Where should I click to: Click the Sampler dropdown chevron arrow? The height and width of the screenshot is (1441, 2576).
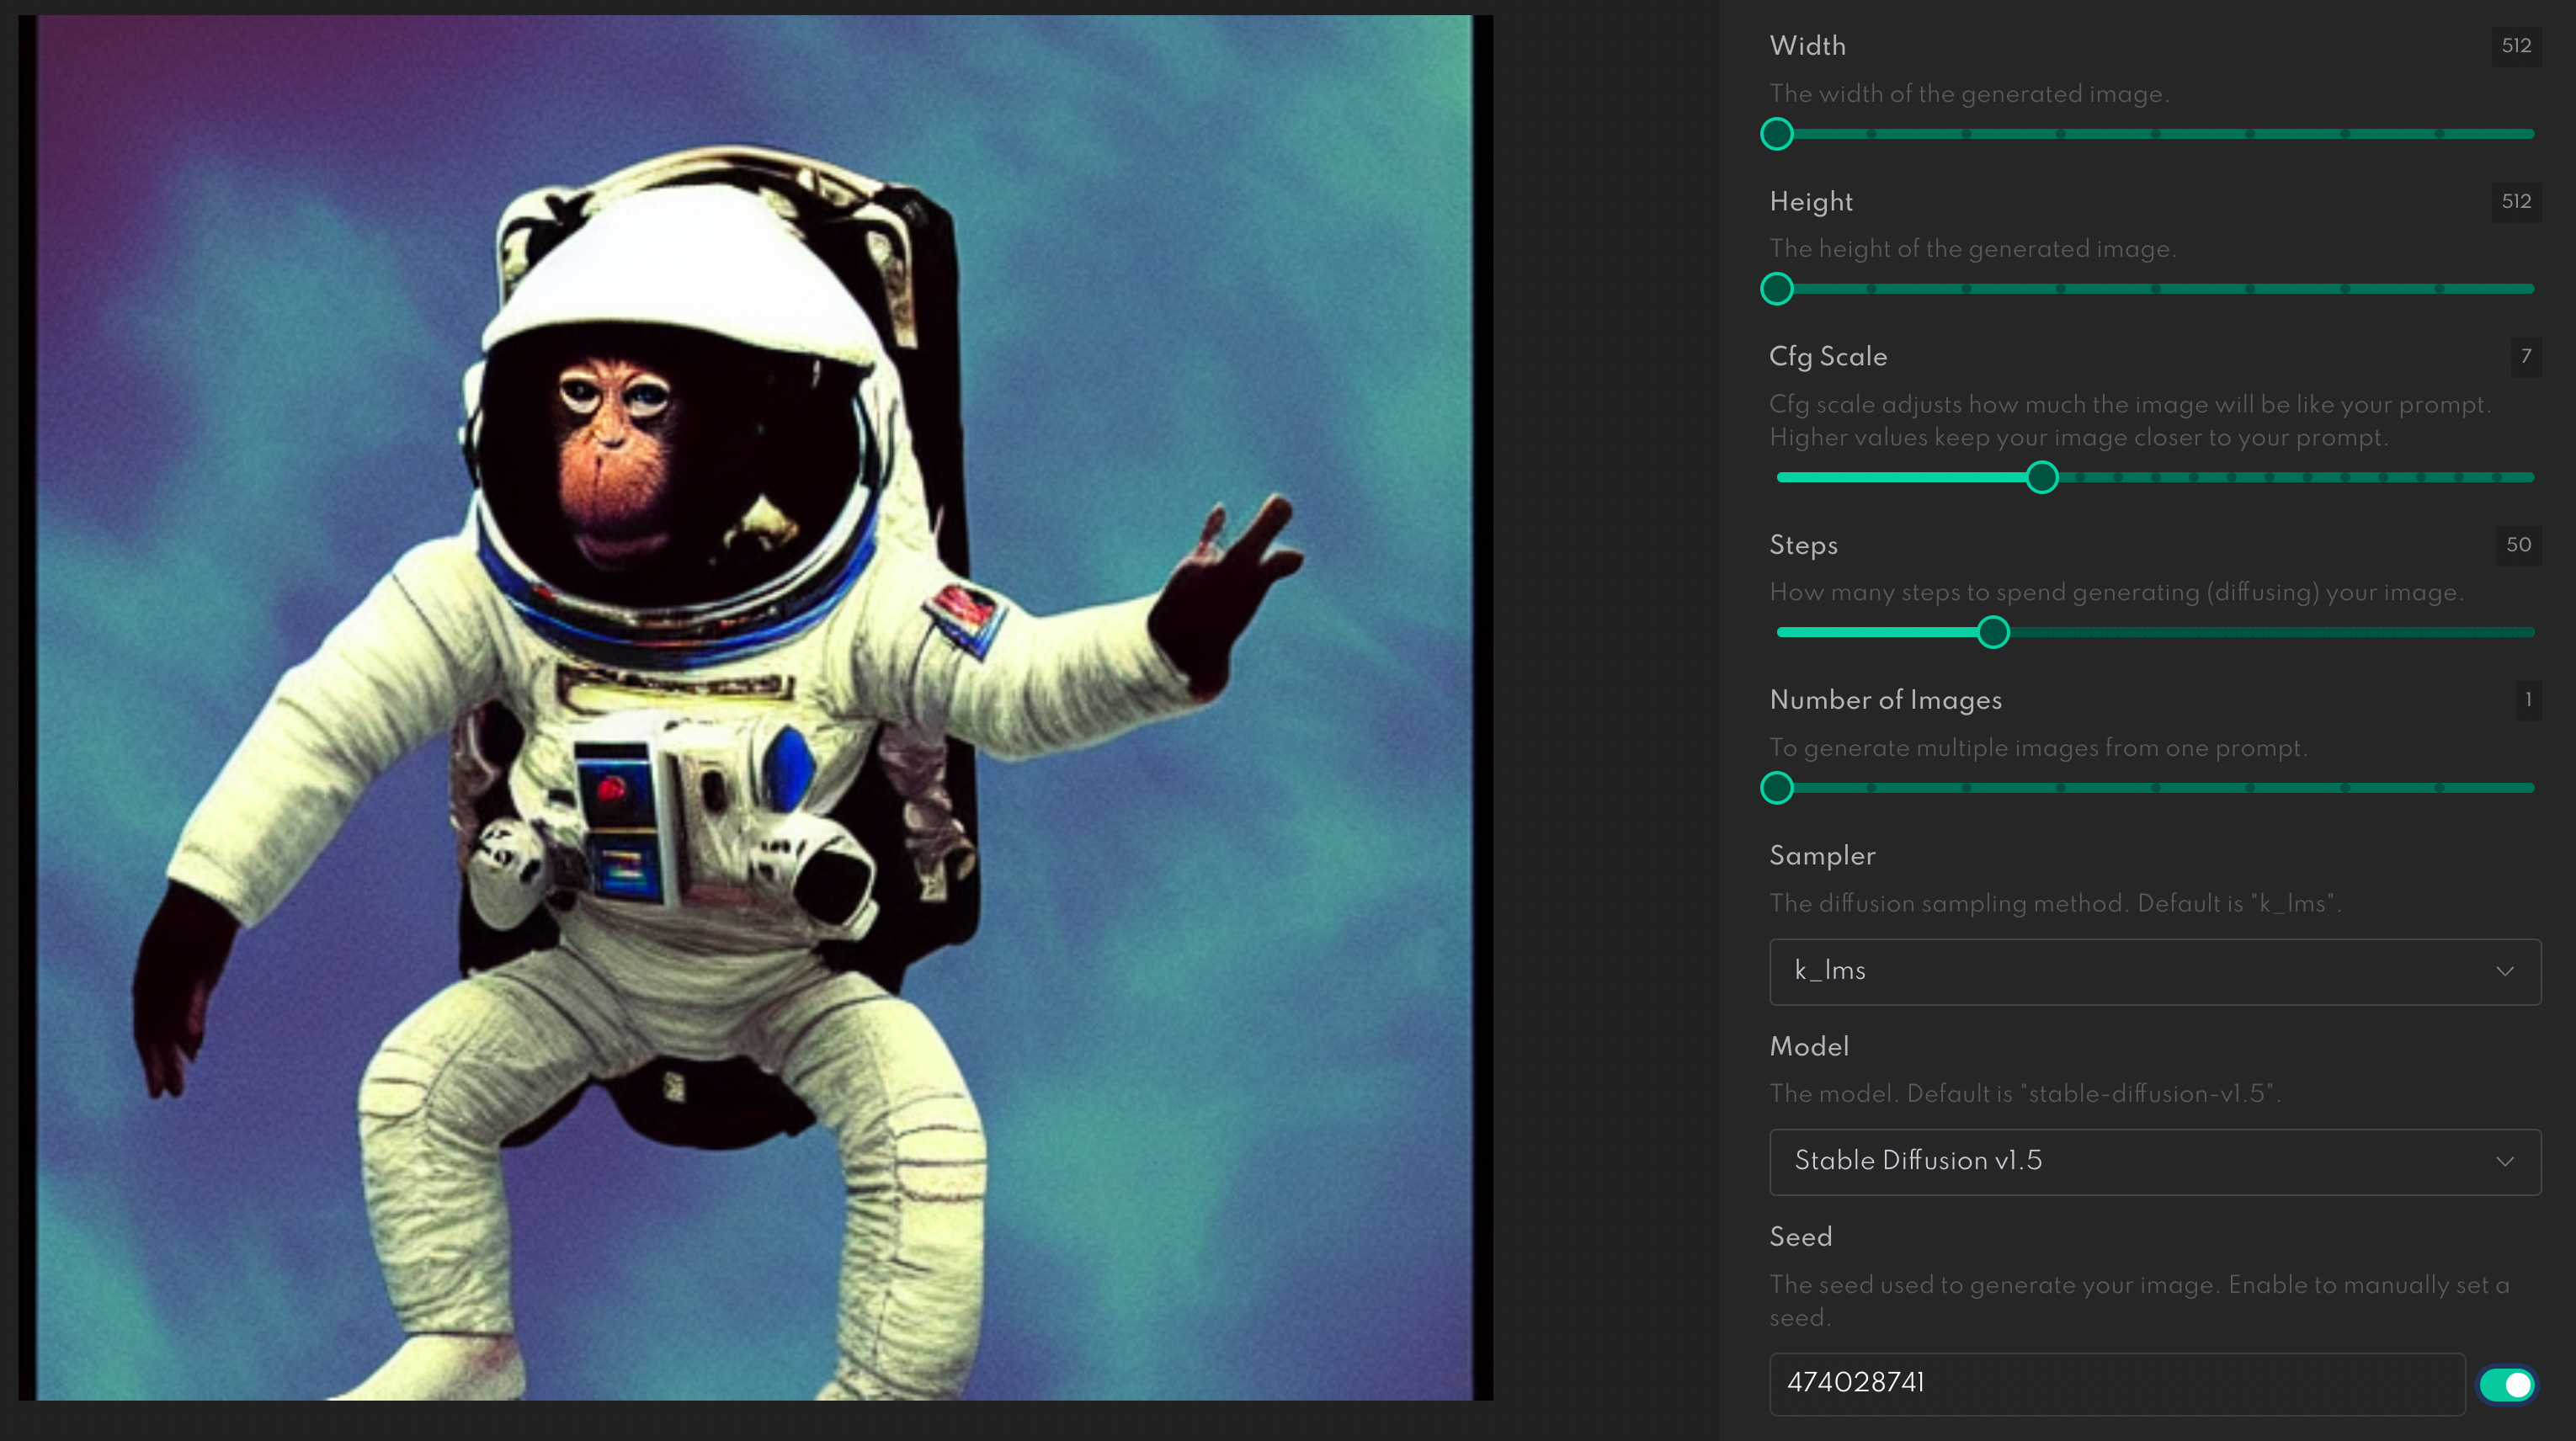[2505, 971]
